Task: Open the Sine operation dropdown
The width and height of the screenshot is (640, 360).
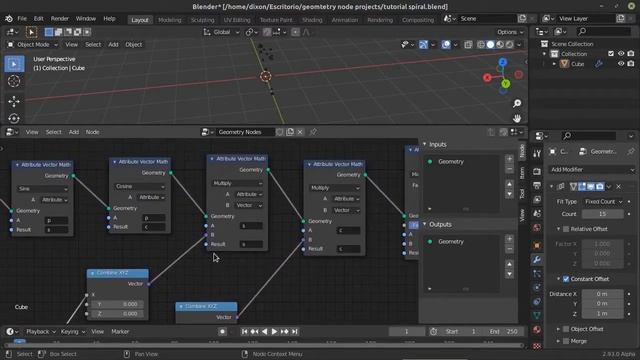Action: (x=43, y=189)
